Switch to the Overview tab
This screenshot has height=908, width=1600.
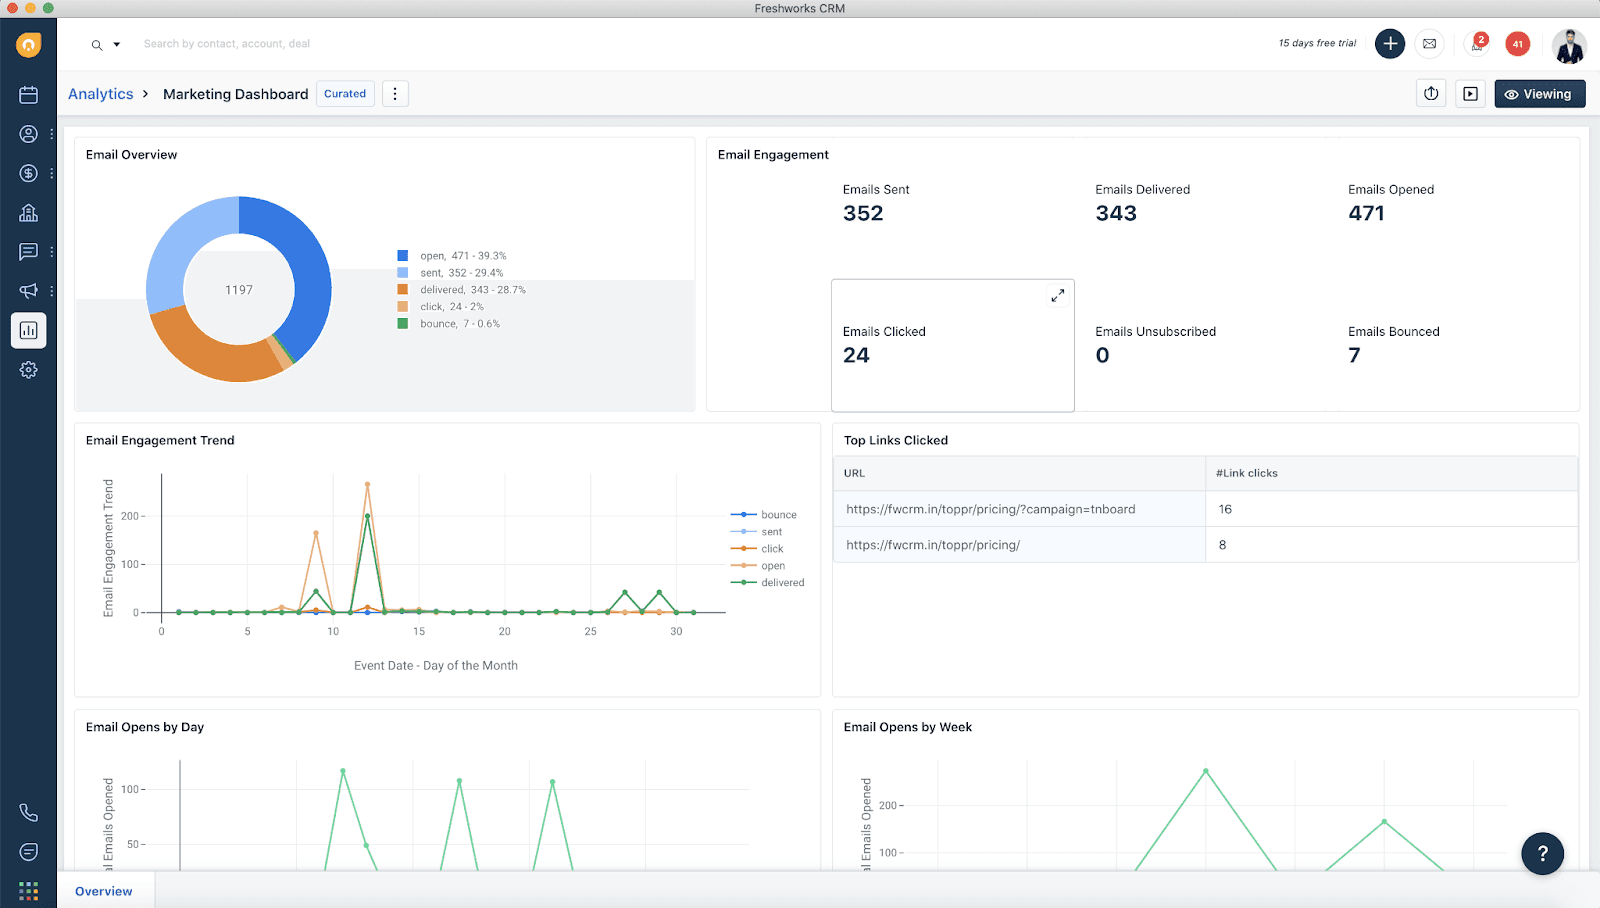tap(104, 890)
